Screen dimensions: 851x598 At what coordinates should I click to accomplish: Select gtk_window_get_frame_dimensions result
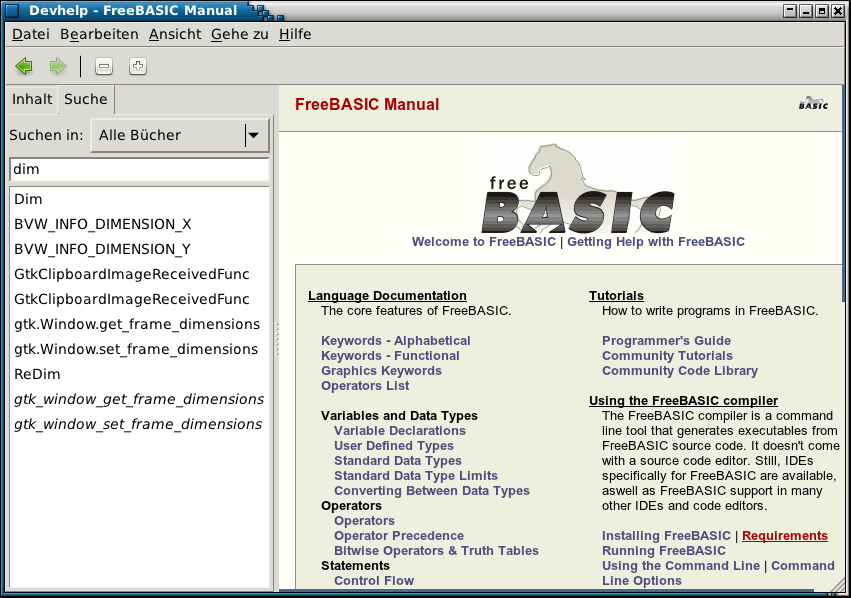coord(139,399)
